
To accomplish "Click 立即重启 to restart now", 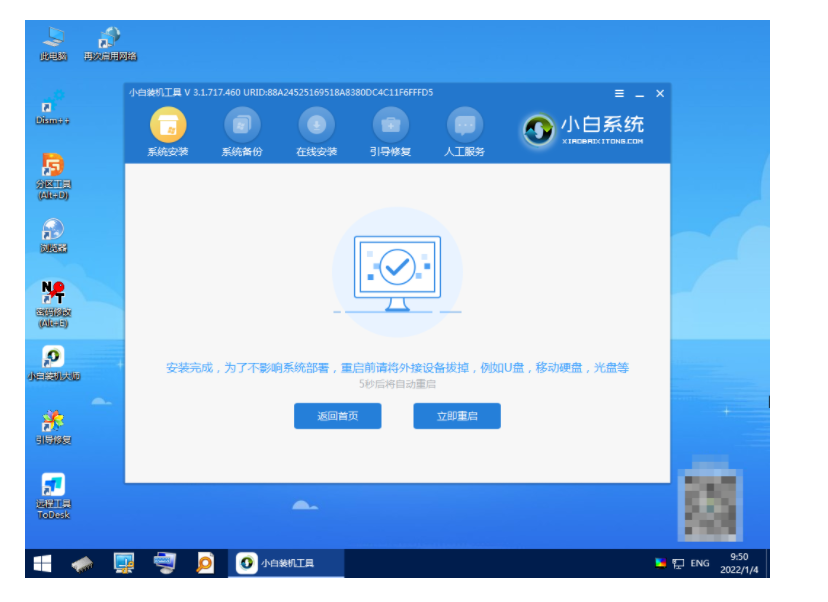I will click(457, 416).
